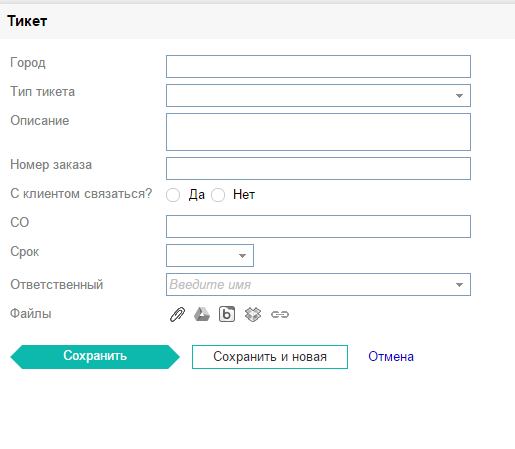Click the Отмена link
Screen dimensions: 515x449
(x=391, y=357)
